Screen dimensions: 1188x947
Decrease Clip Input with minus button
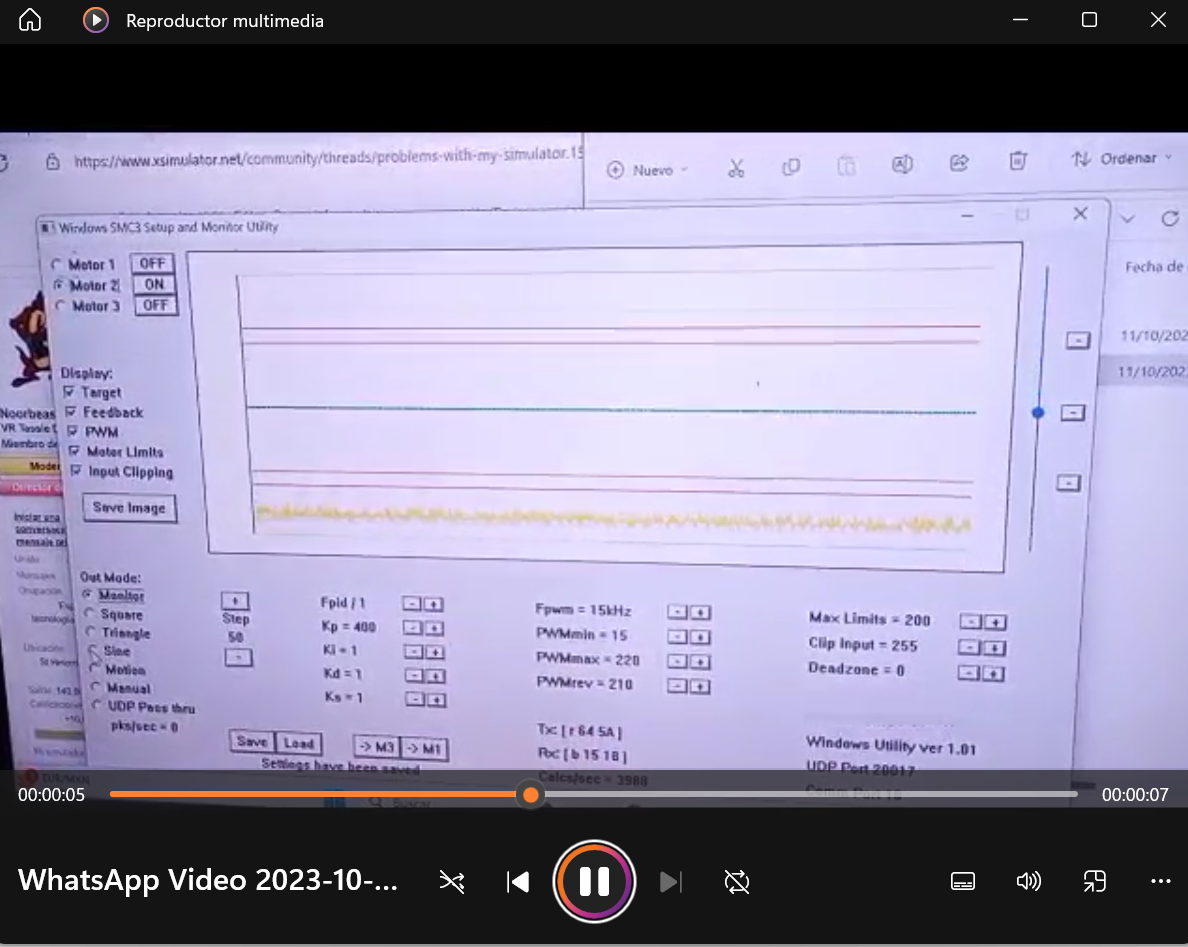click(970, 647)
